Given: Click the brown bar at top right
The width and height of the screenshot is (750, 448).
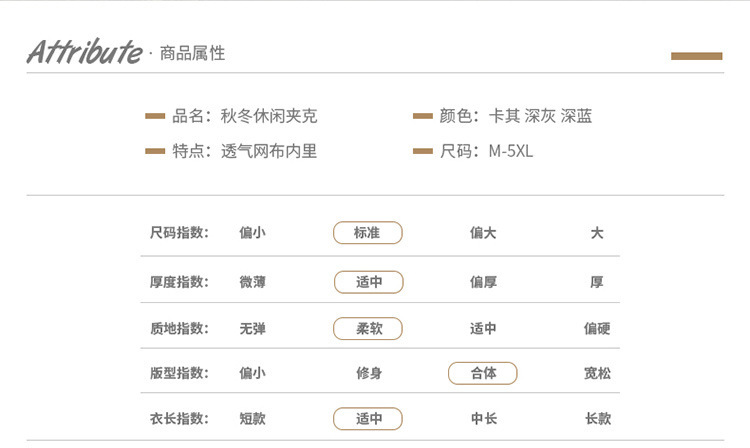Looking at the screenshot, I should (x=696, y=56).
